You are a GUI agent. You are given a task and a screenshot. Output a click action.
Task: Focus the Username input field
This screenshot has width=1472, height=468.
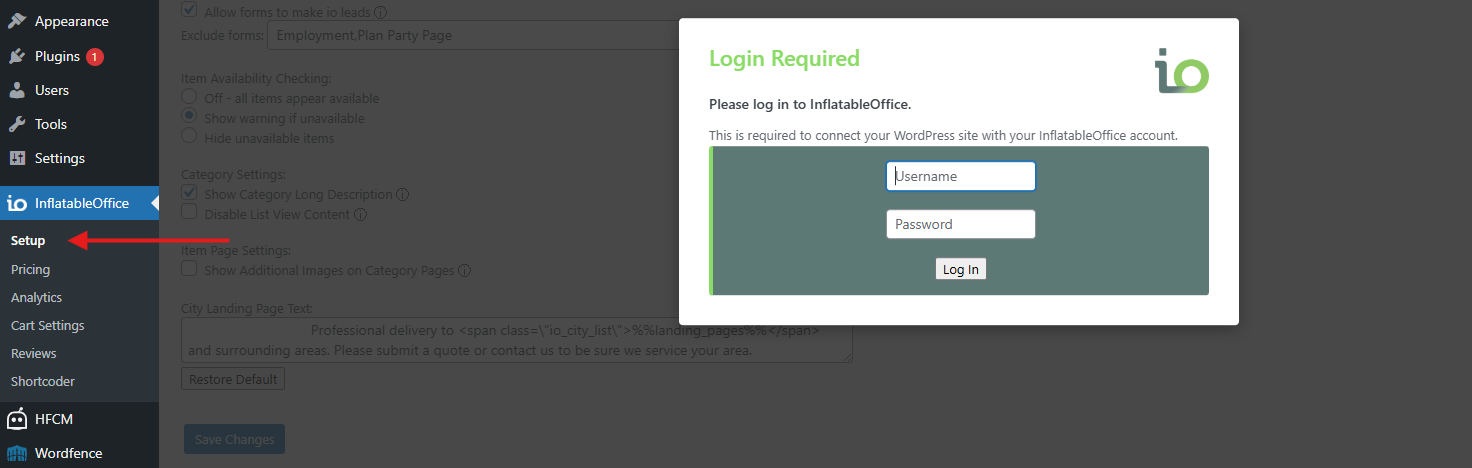[x=961, y=176]
